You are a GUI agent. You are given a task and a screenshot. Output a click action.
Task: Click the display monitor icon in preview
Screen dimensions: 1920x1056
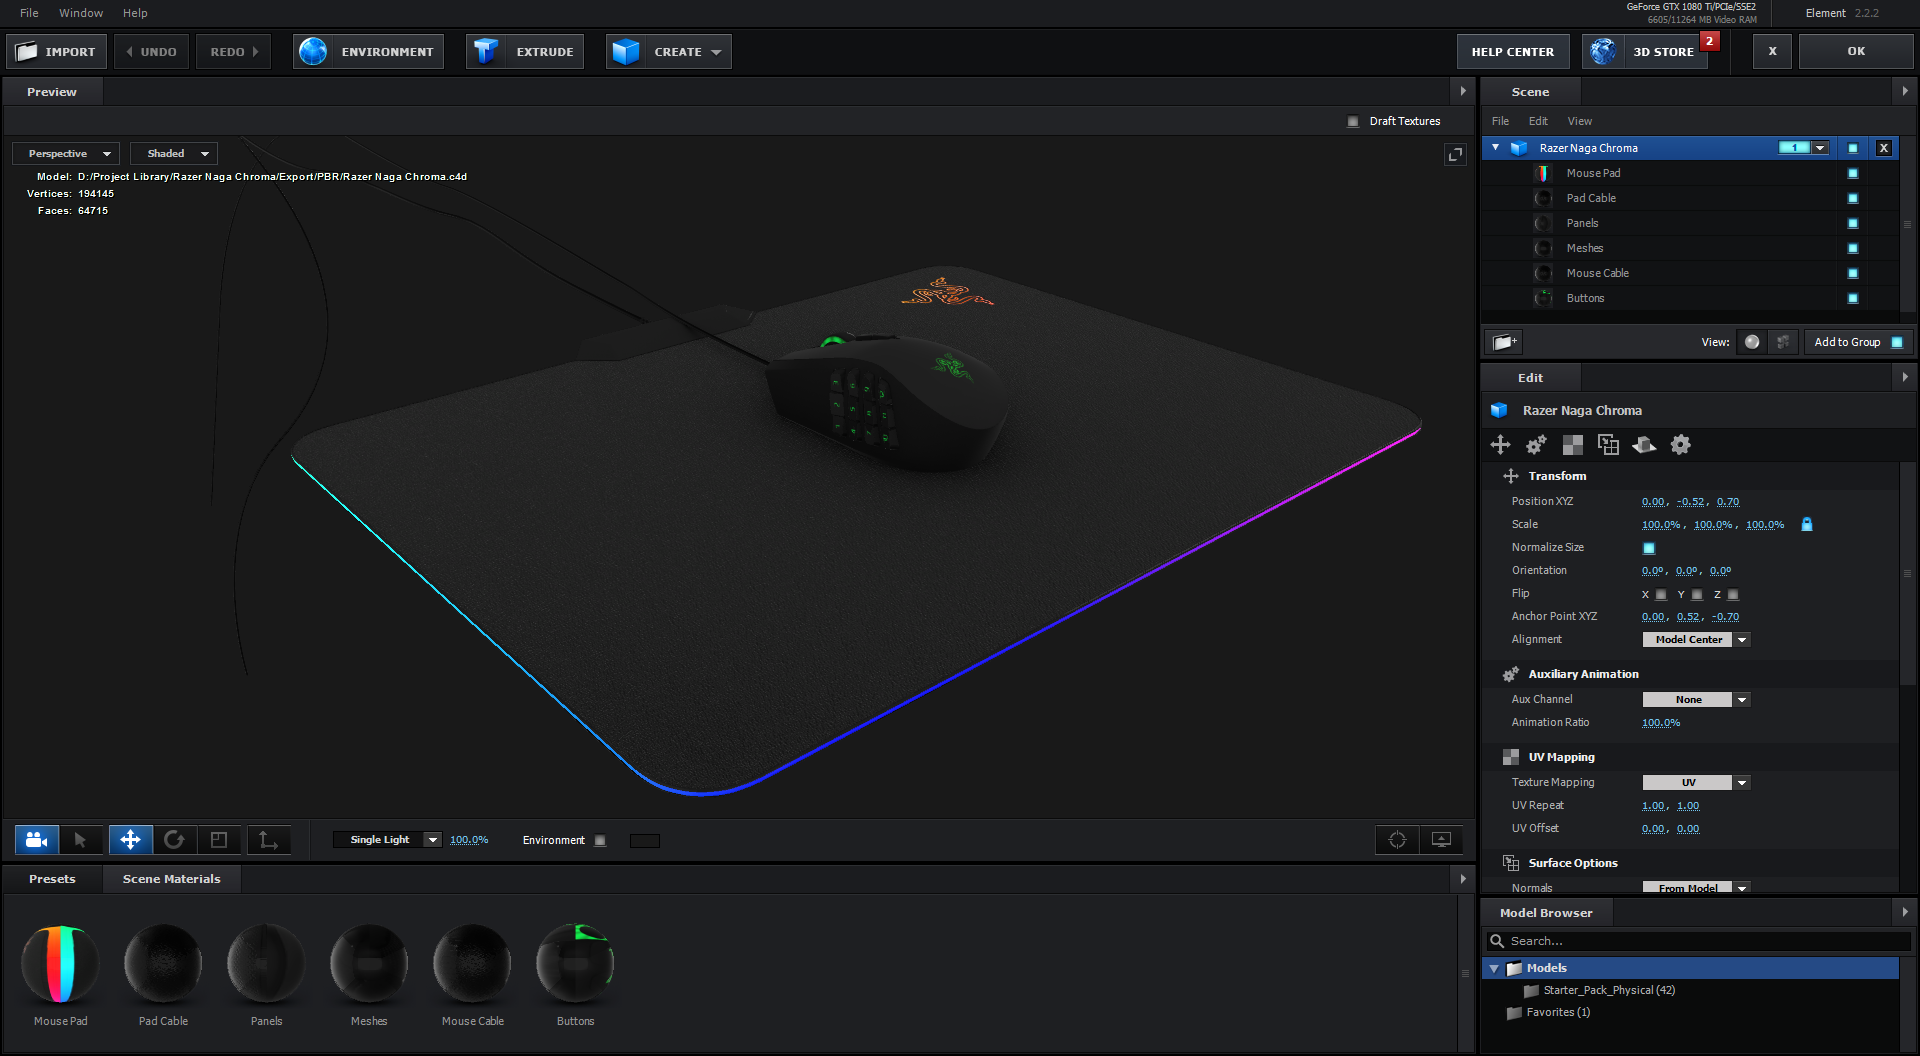pyautogui.click(x=1441, y=840)
